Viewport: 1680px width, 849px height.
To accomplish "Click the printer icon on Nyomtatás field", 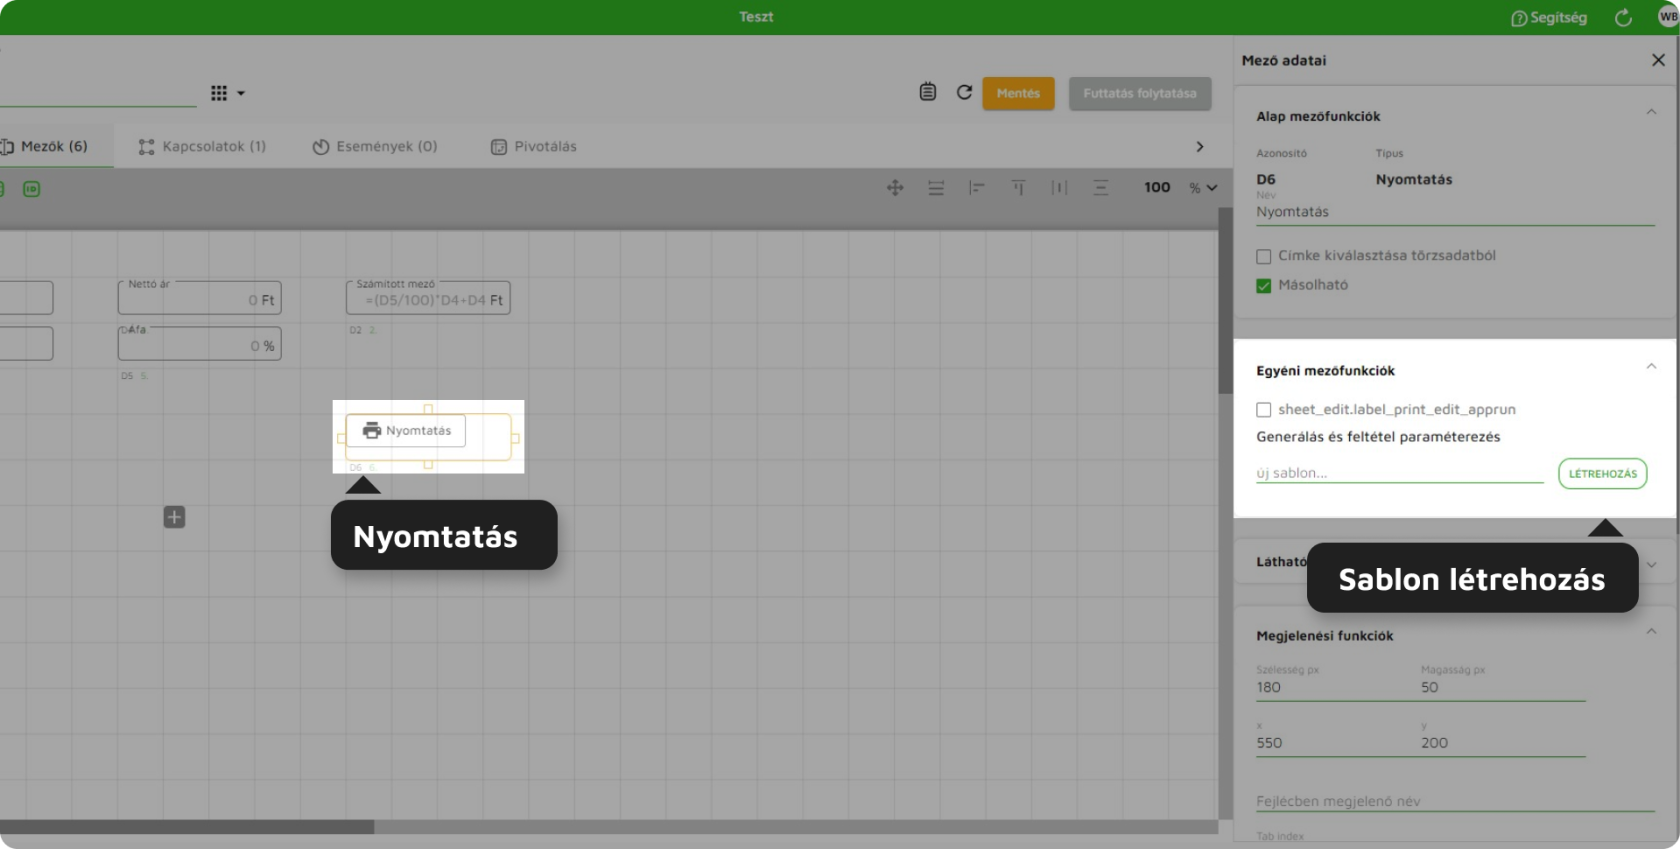I will point(372,430).
